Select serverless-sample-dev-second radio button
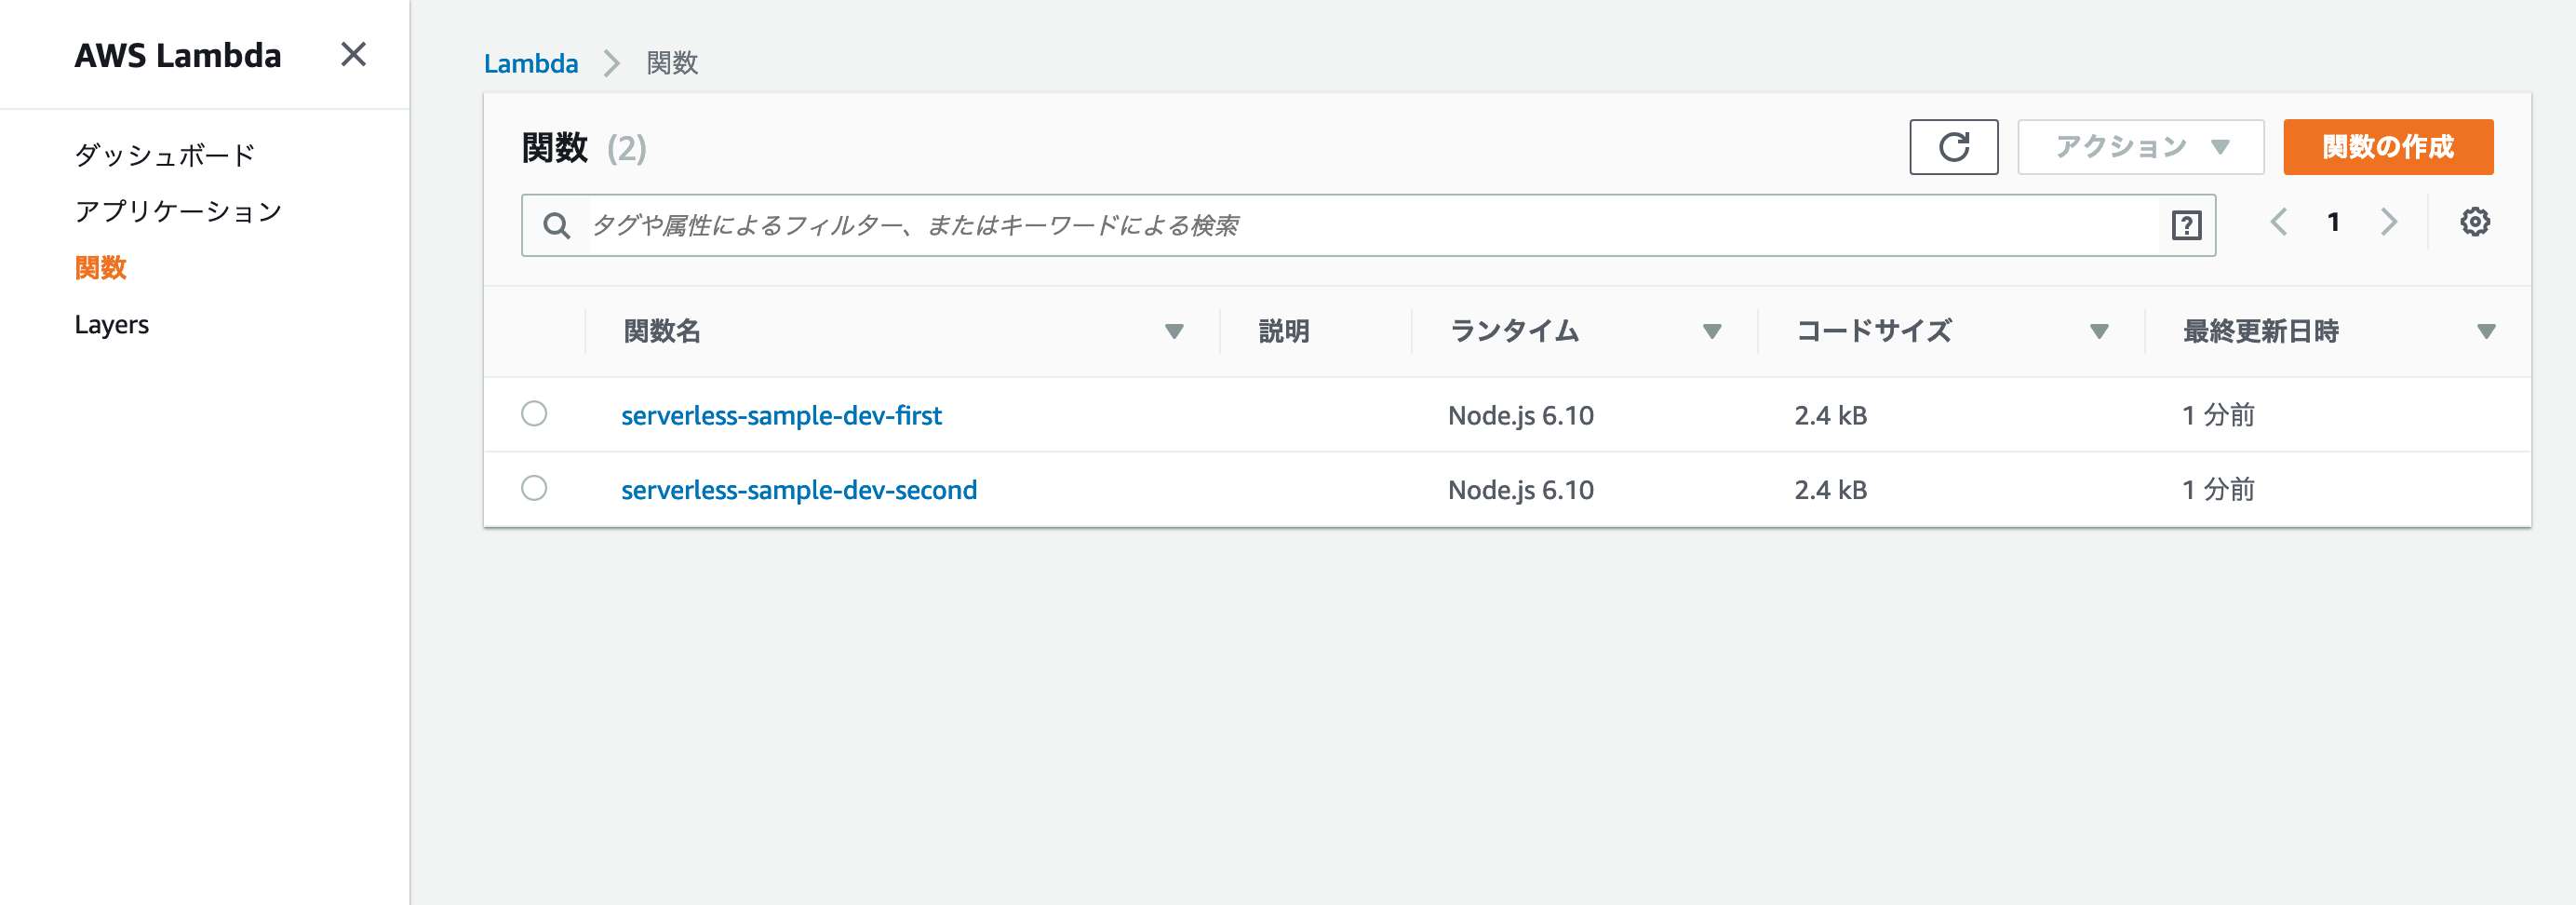The image size is (2576, 905). (x=534, y=488)
